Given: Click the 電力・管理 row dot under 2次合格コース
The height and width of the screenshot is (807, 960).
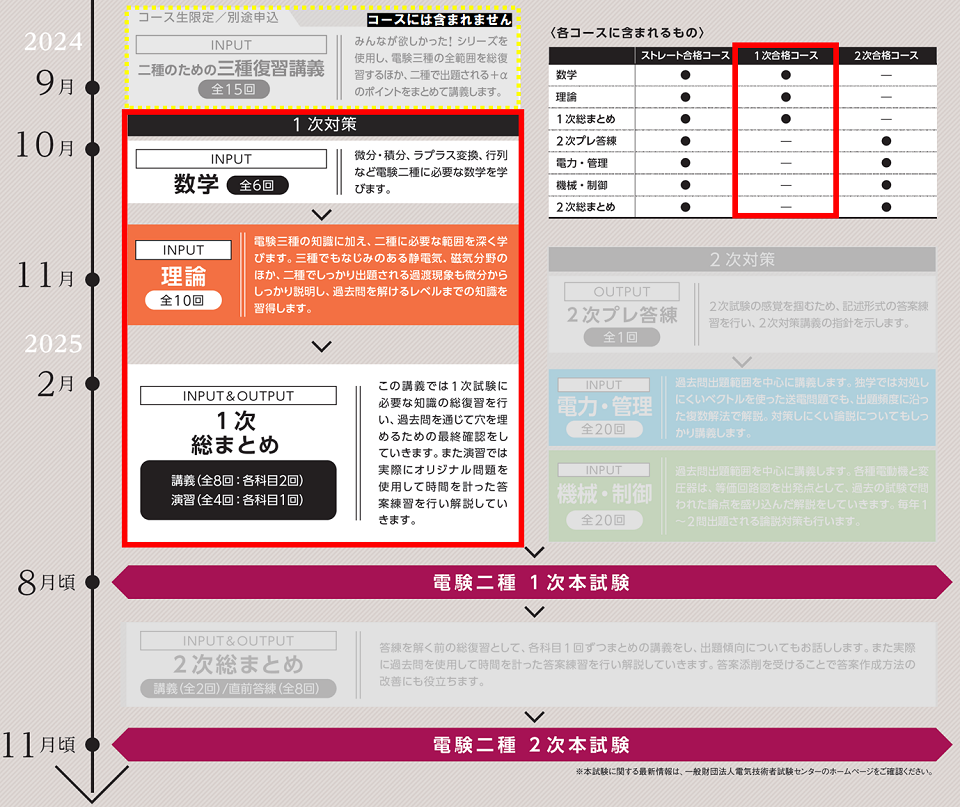Looking at the screenshot, I should pos(886,162).
